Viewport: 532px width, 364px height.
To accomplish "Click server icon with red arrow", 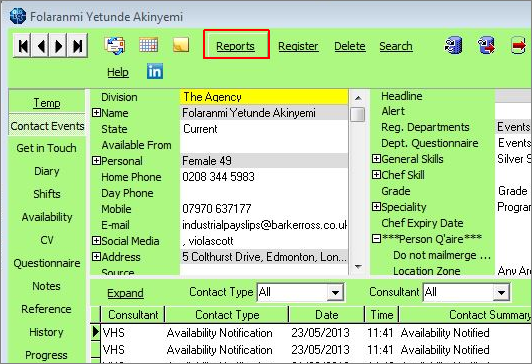I will coord(486,45).
